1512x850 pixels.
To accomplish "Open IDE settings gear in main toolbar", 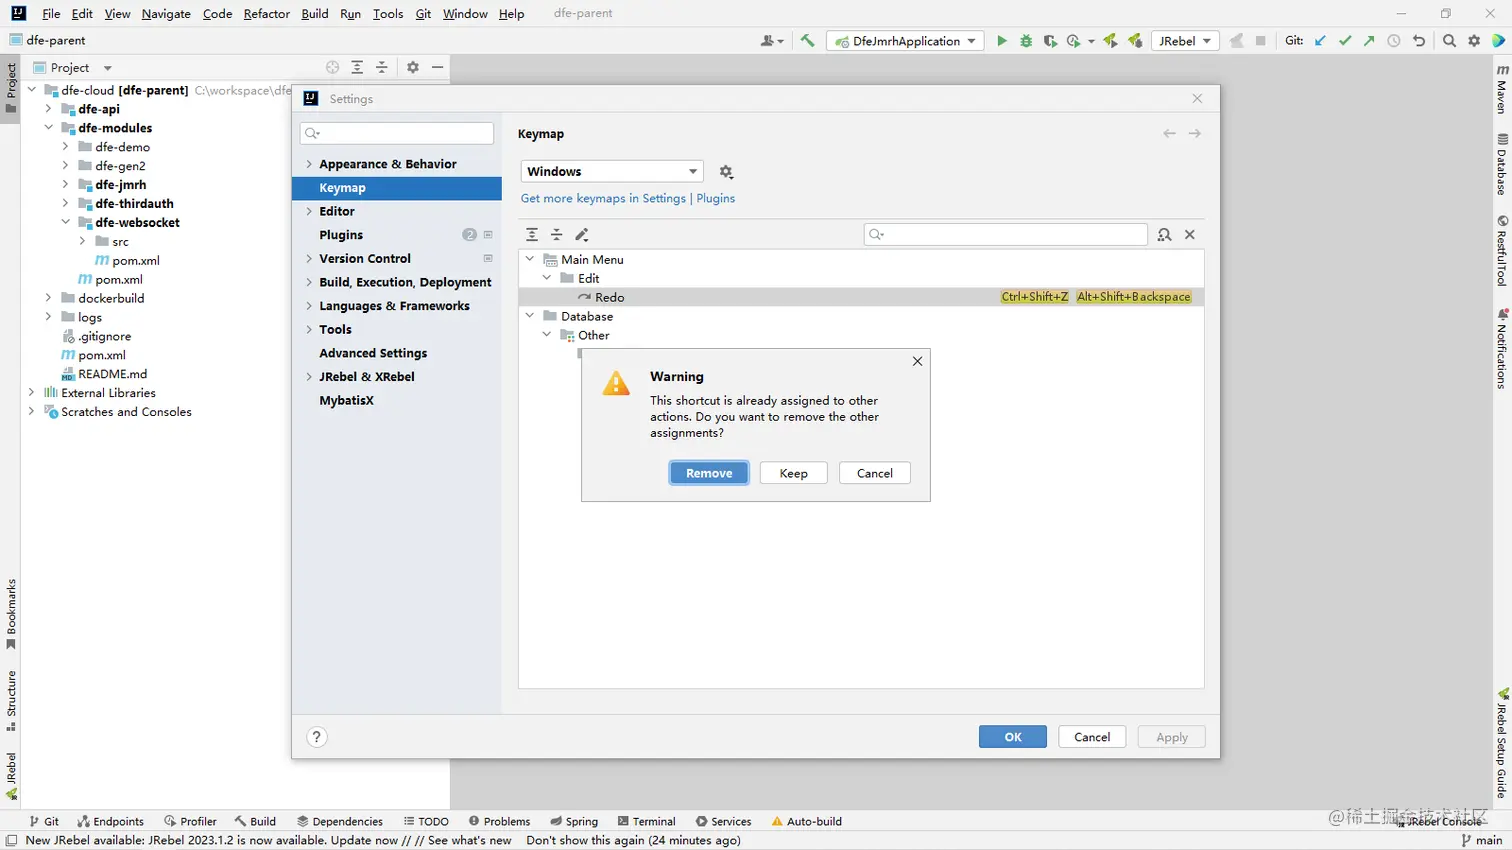I will (1474, 41).
